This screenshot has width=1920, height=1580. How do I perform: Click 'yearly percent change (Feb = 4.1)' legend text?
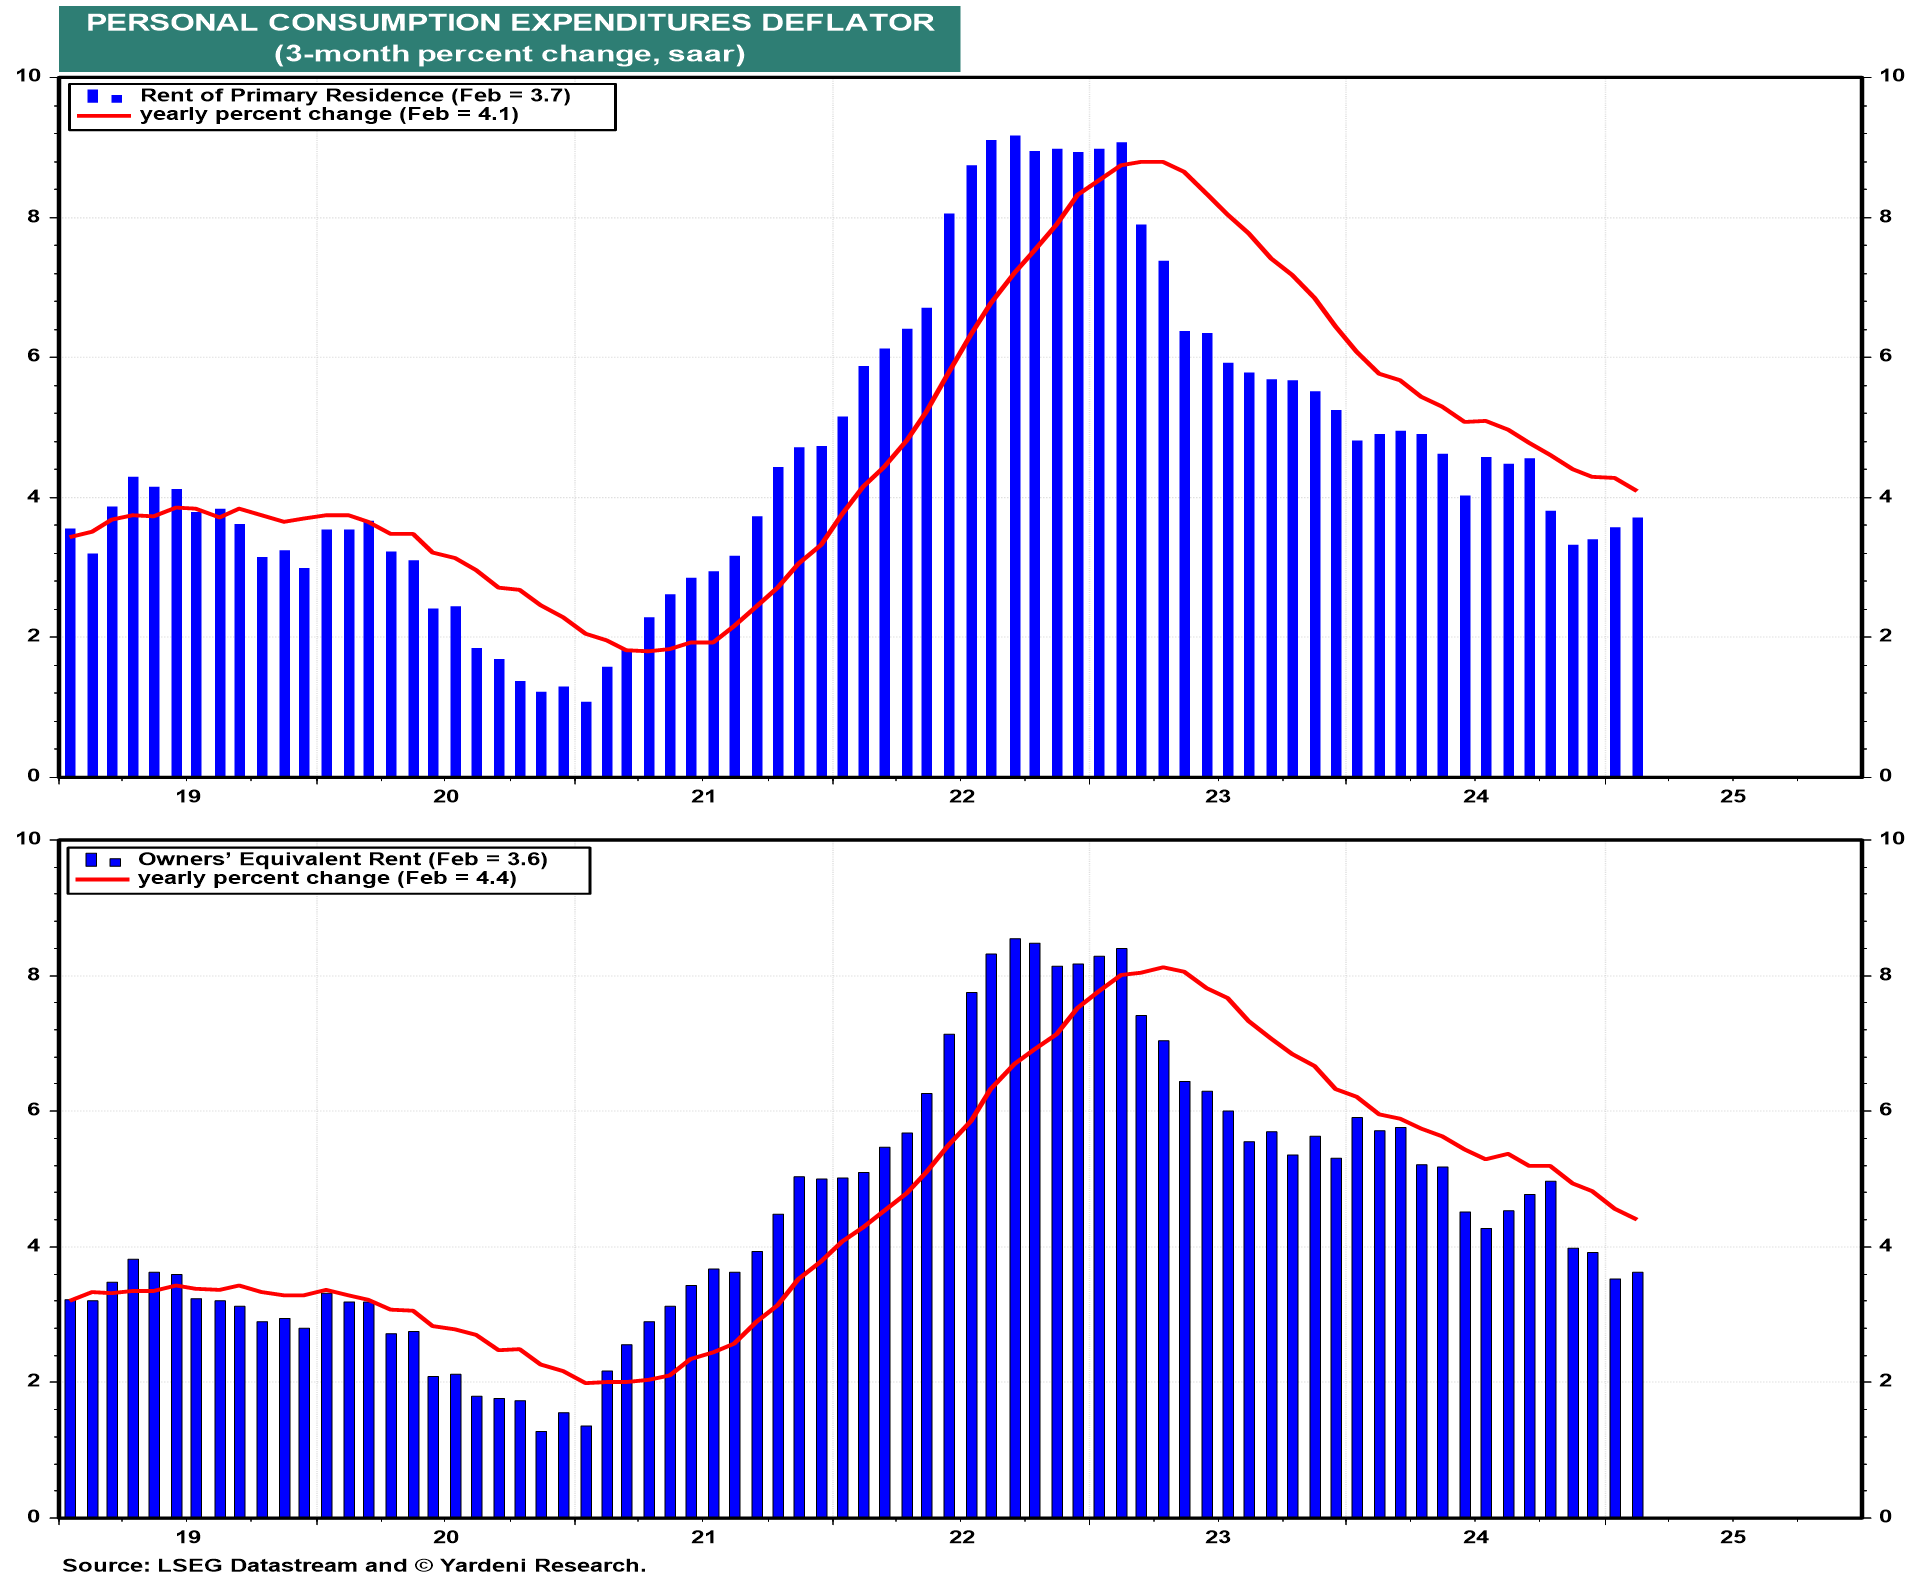pyautogui.click(x=329, y=114)
